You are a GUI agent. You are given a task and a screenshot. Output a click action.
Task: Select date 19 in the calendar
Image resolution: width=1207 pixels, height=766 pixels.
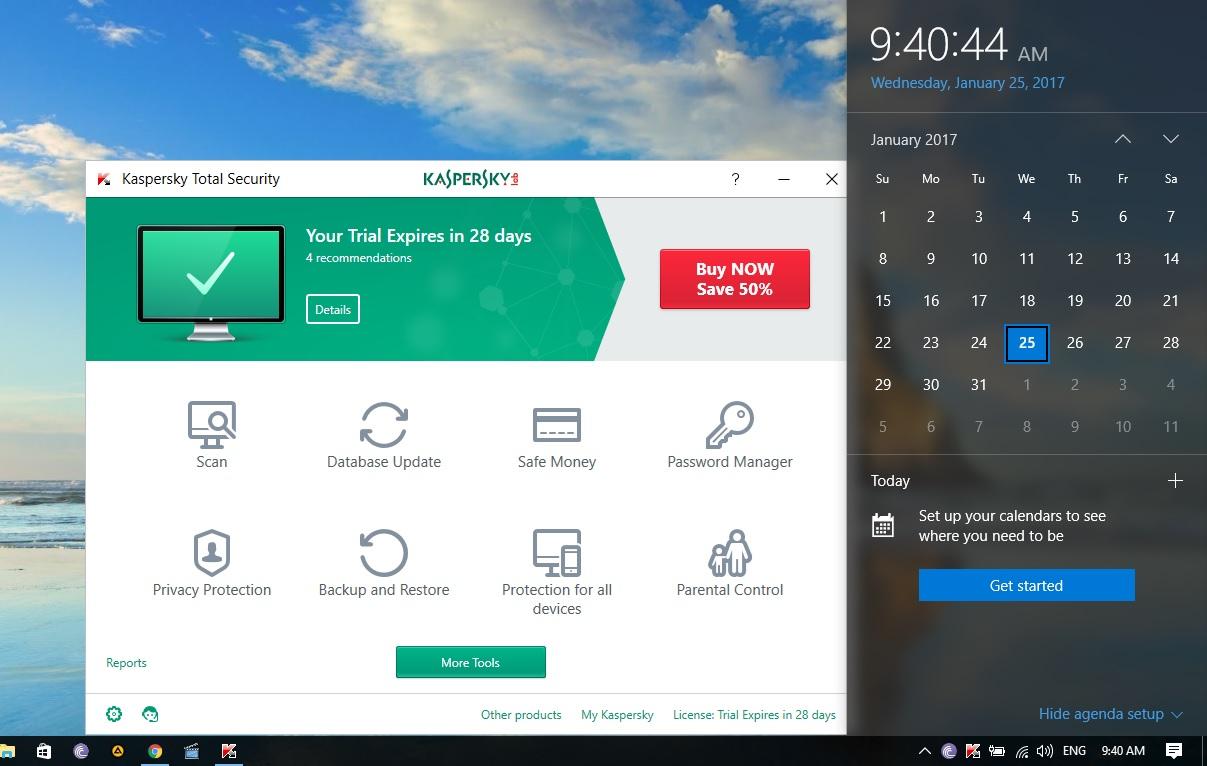tap(1075, 301)
